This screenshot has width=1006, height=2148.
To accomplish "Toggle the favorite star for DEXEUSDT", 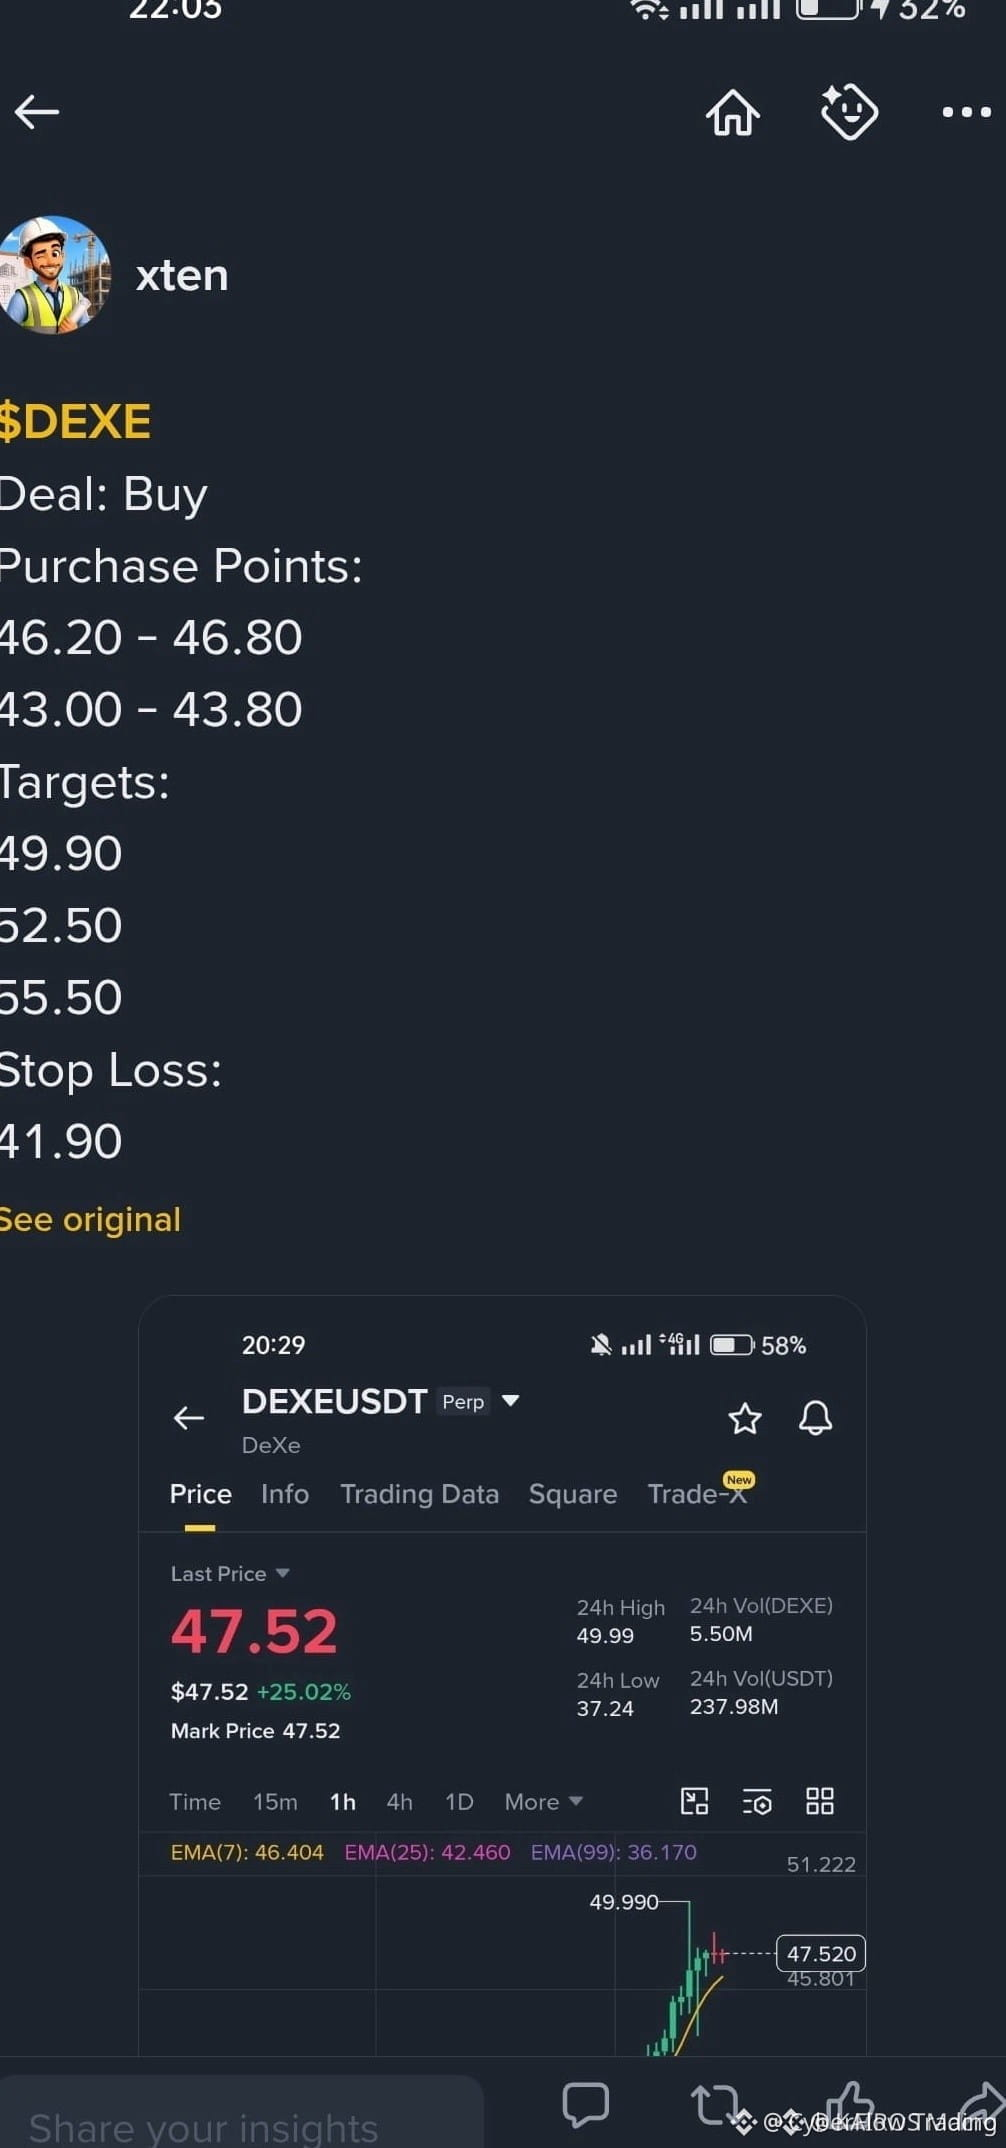I will coord(745,1418).
